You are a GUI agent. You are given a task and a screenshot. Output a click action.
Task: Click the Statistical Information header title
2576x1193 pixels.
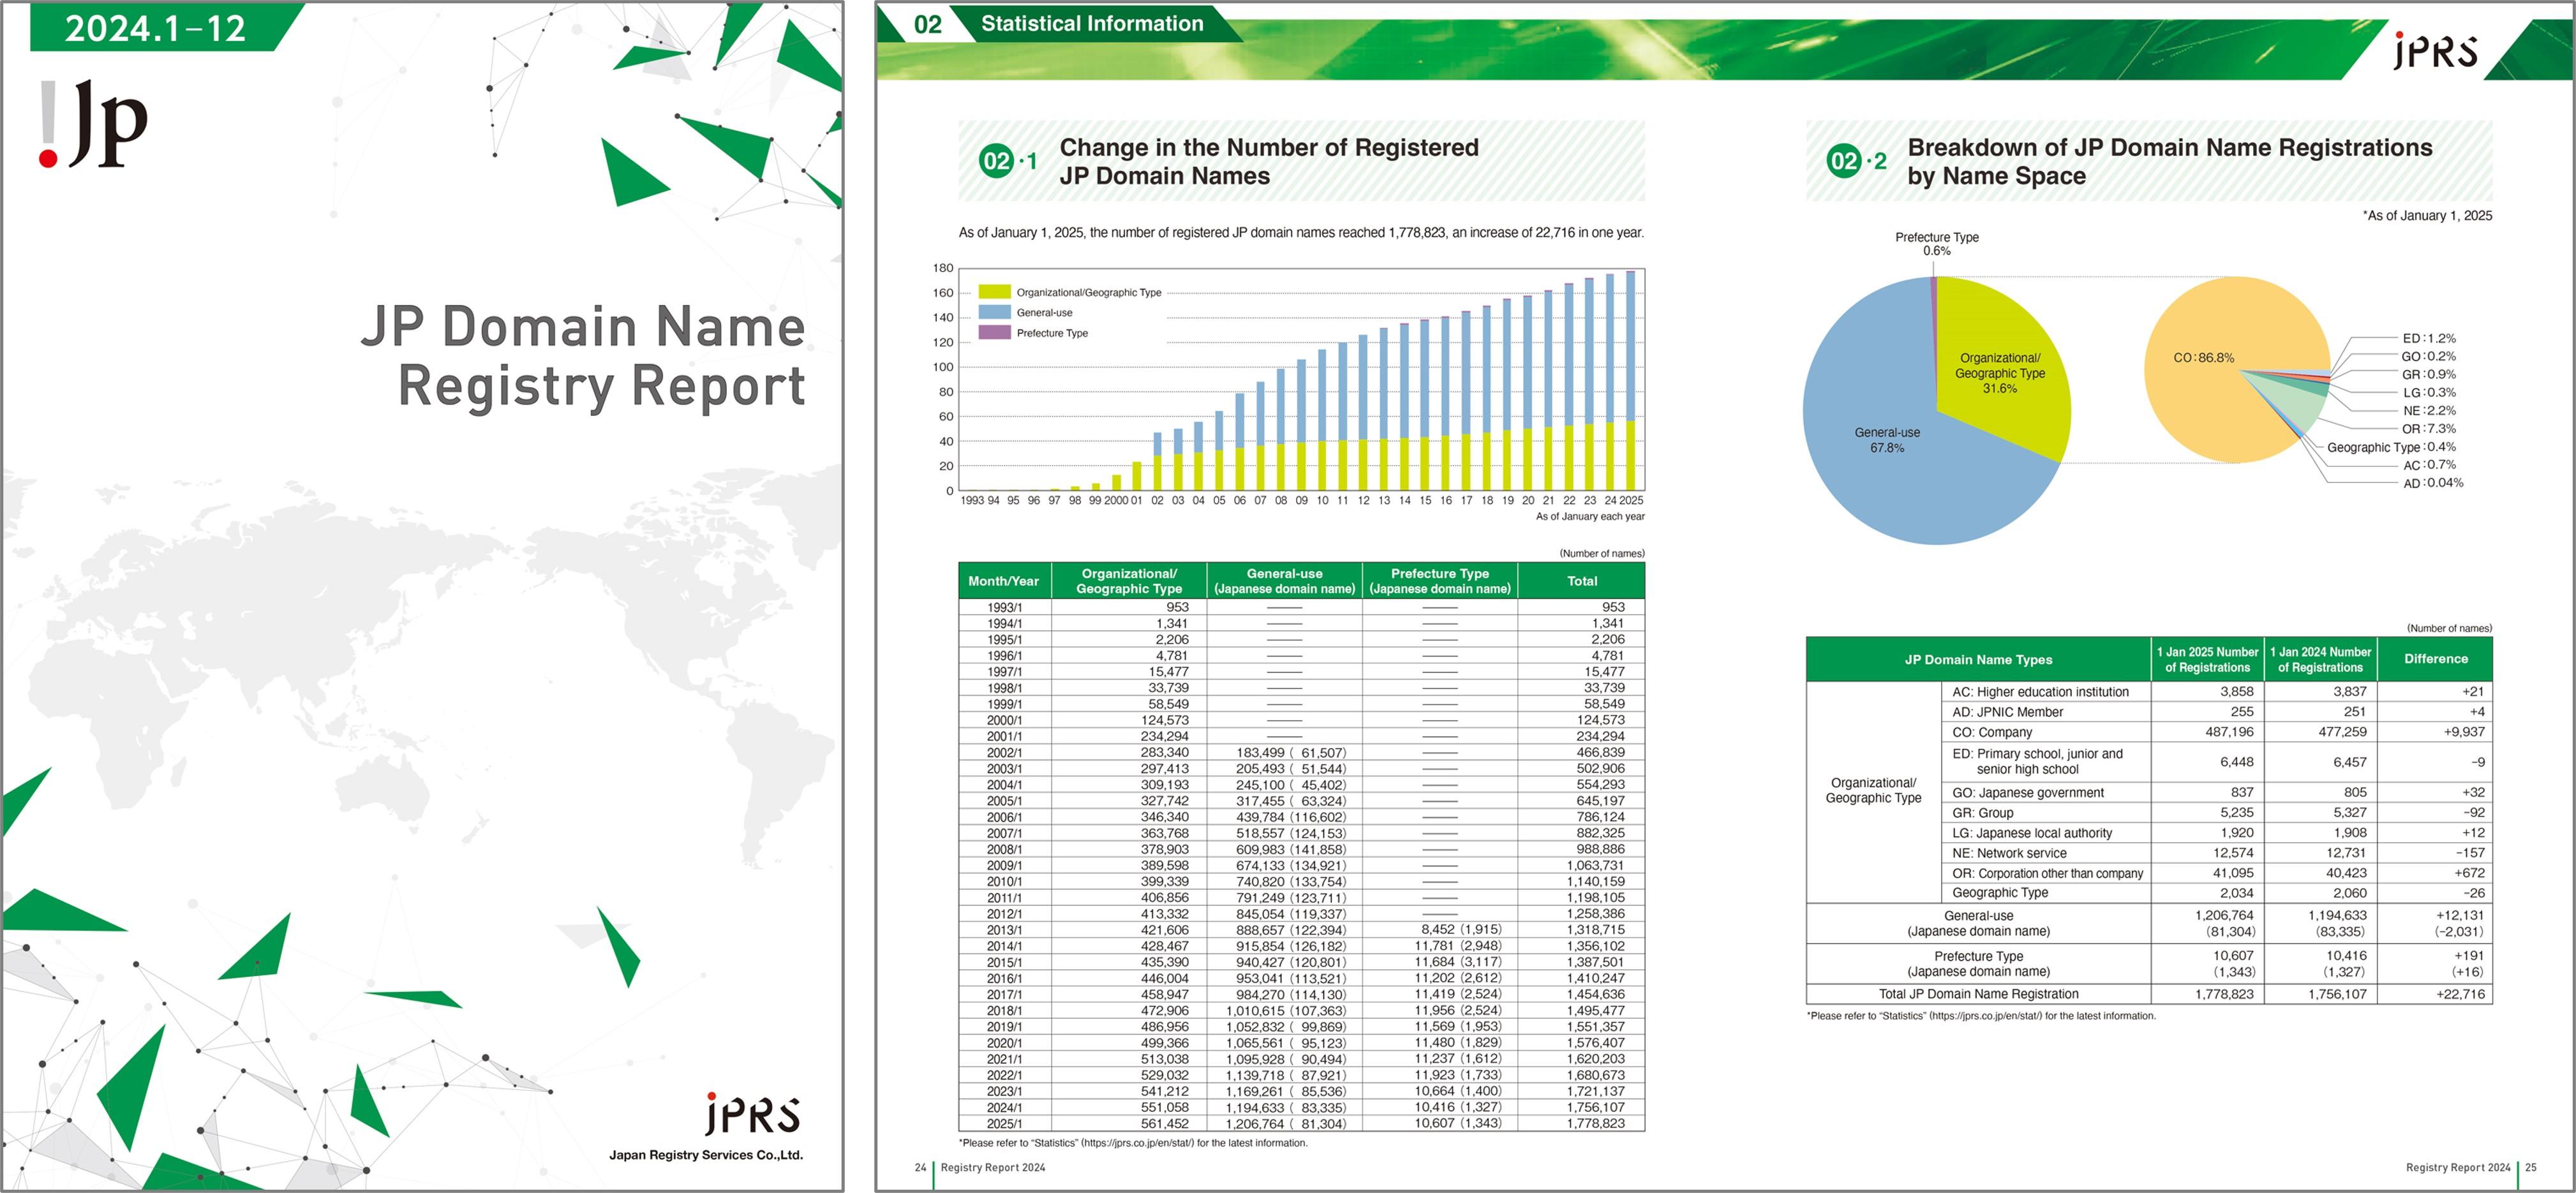1092,23
